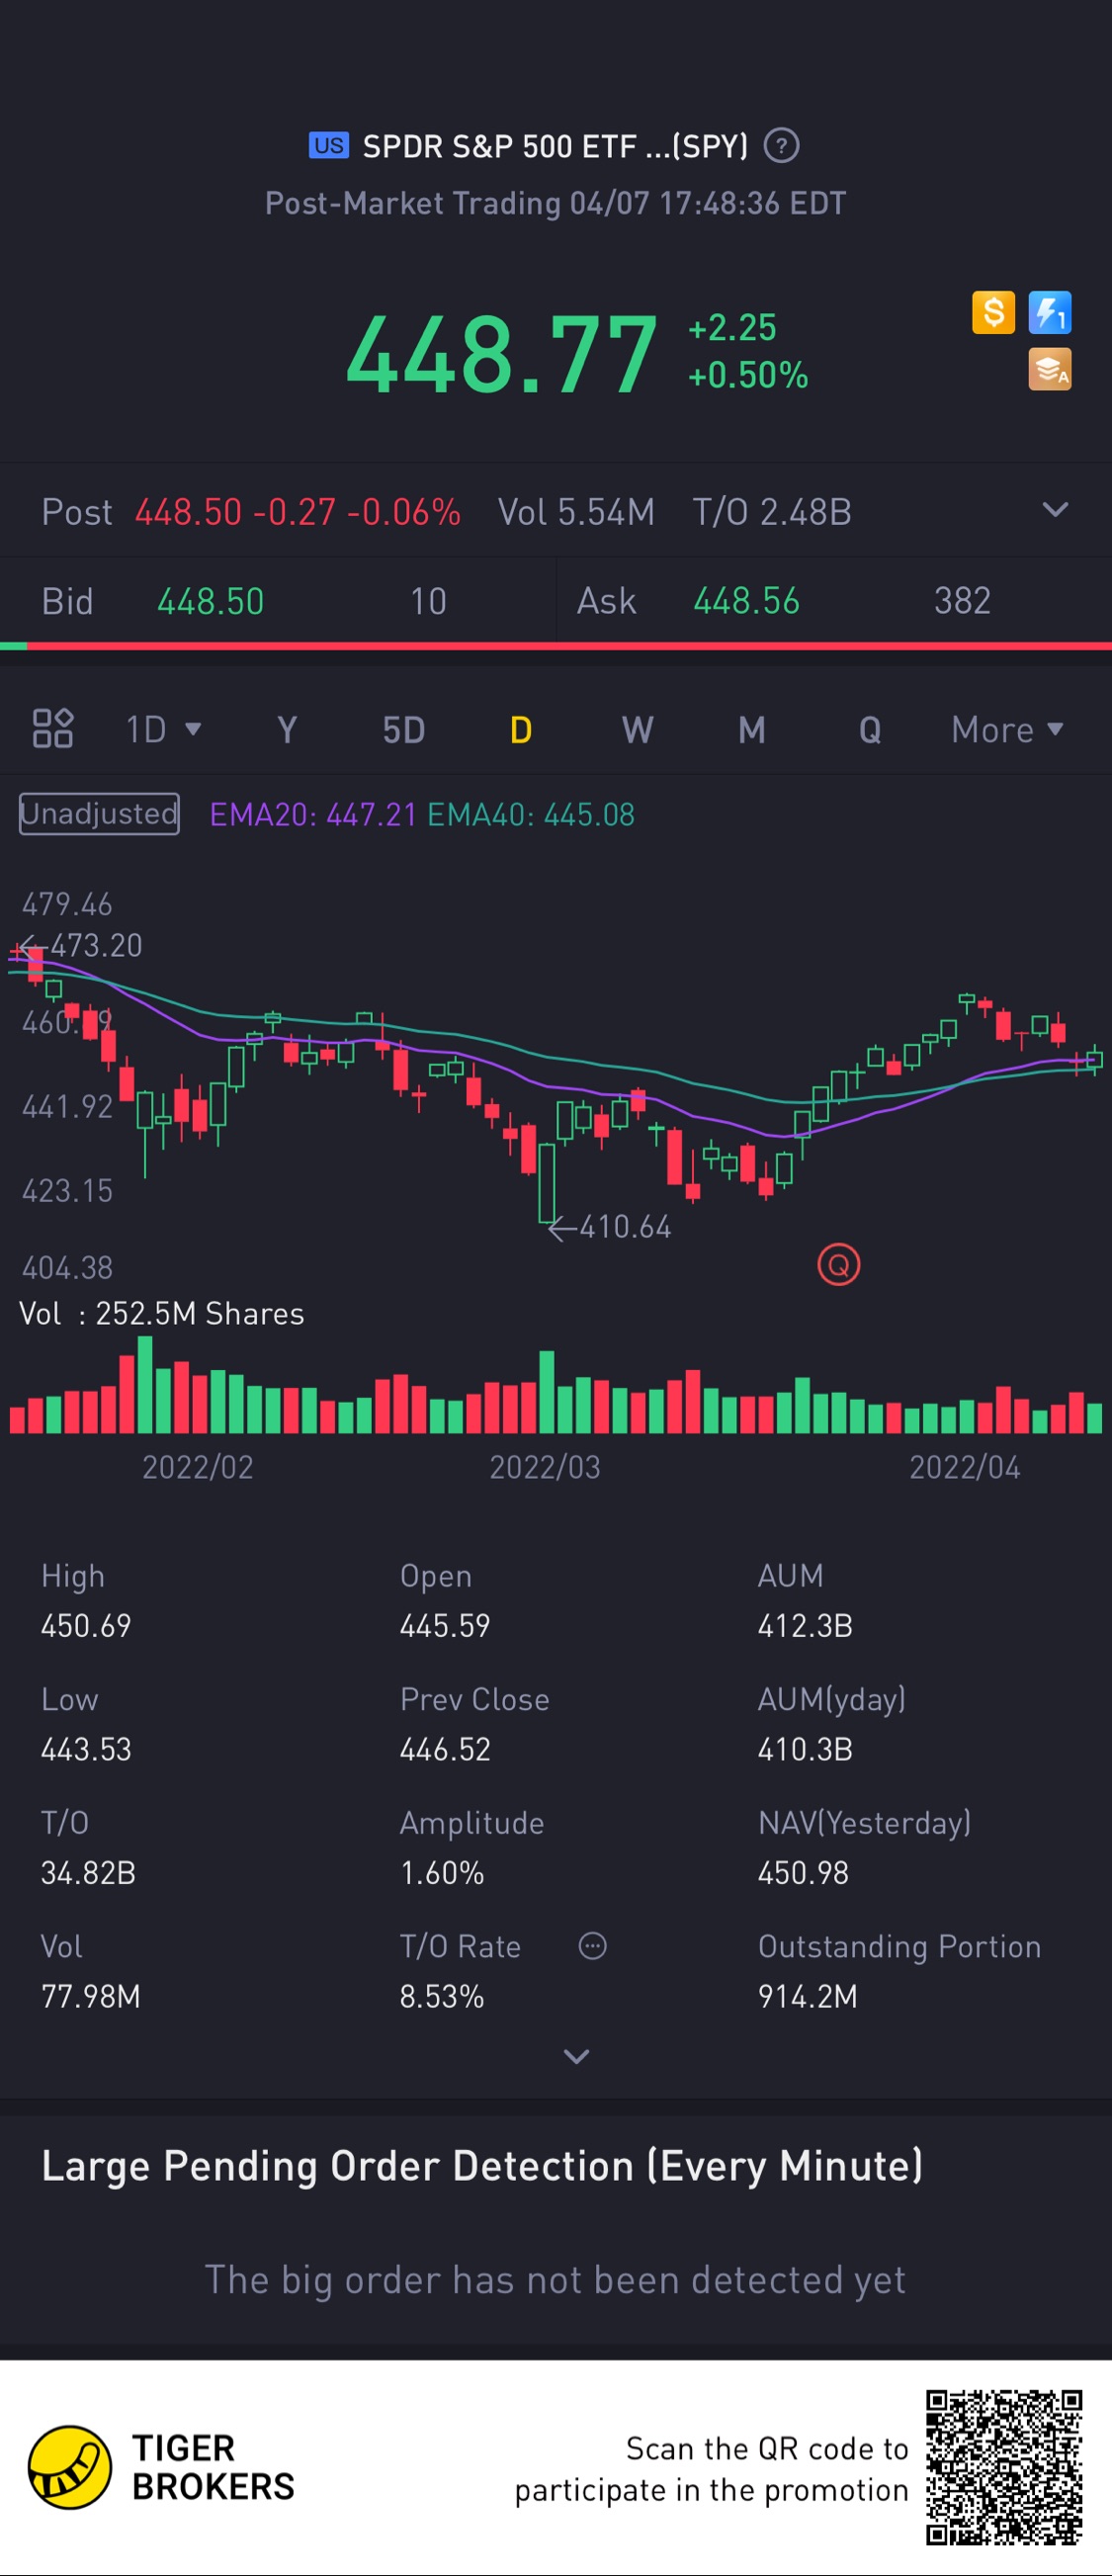The image size is (1112, 2576).
Task: Tap the blue lightning bolt icon
Action: (1049, 312)
